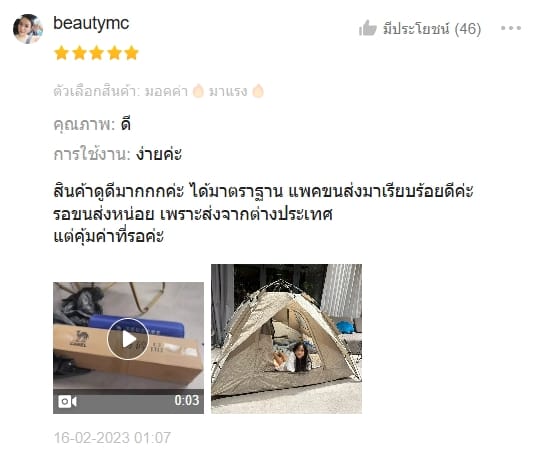Click the beautymc username
The width and height of the screenshot is (533, 459).
(91, 23)
